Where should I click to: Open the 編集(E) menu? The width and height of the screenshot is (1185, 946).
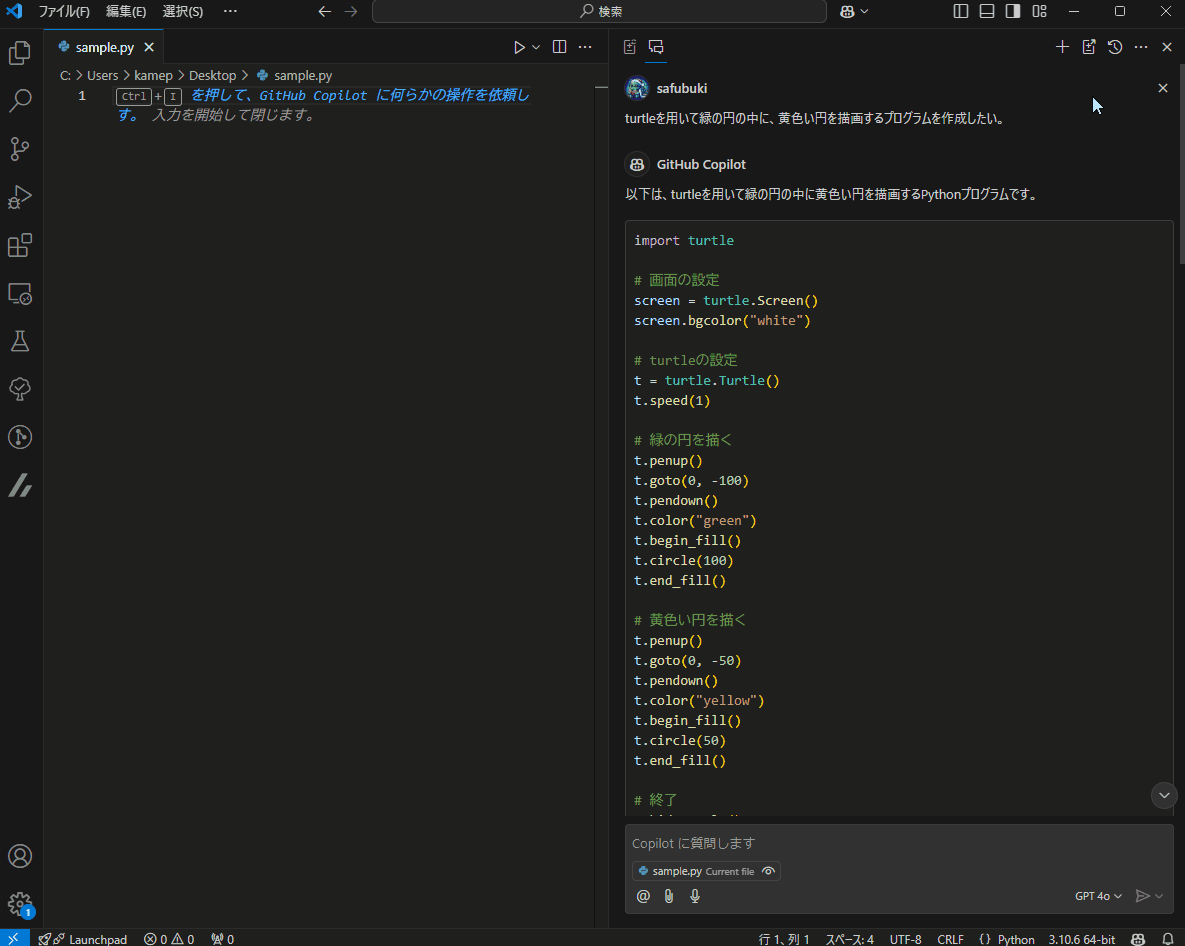point(125,11)
